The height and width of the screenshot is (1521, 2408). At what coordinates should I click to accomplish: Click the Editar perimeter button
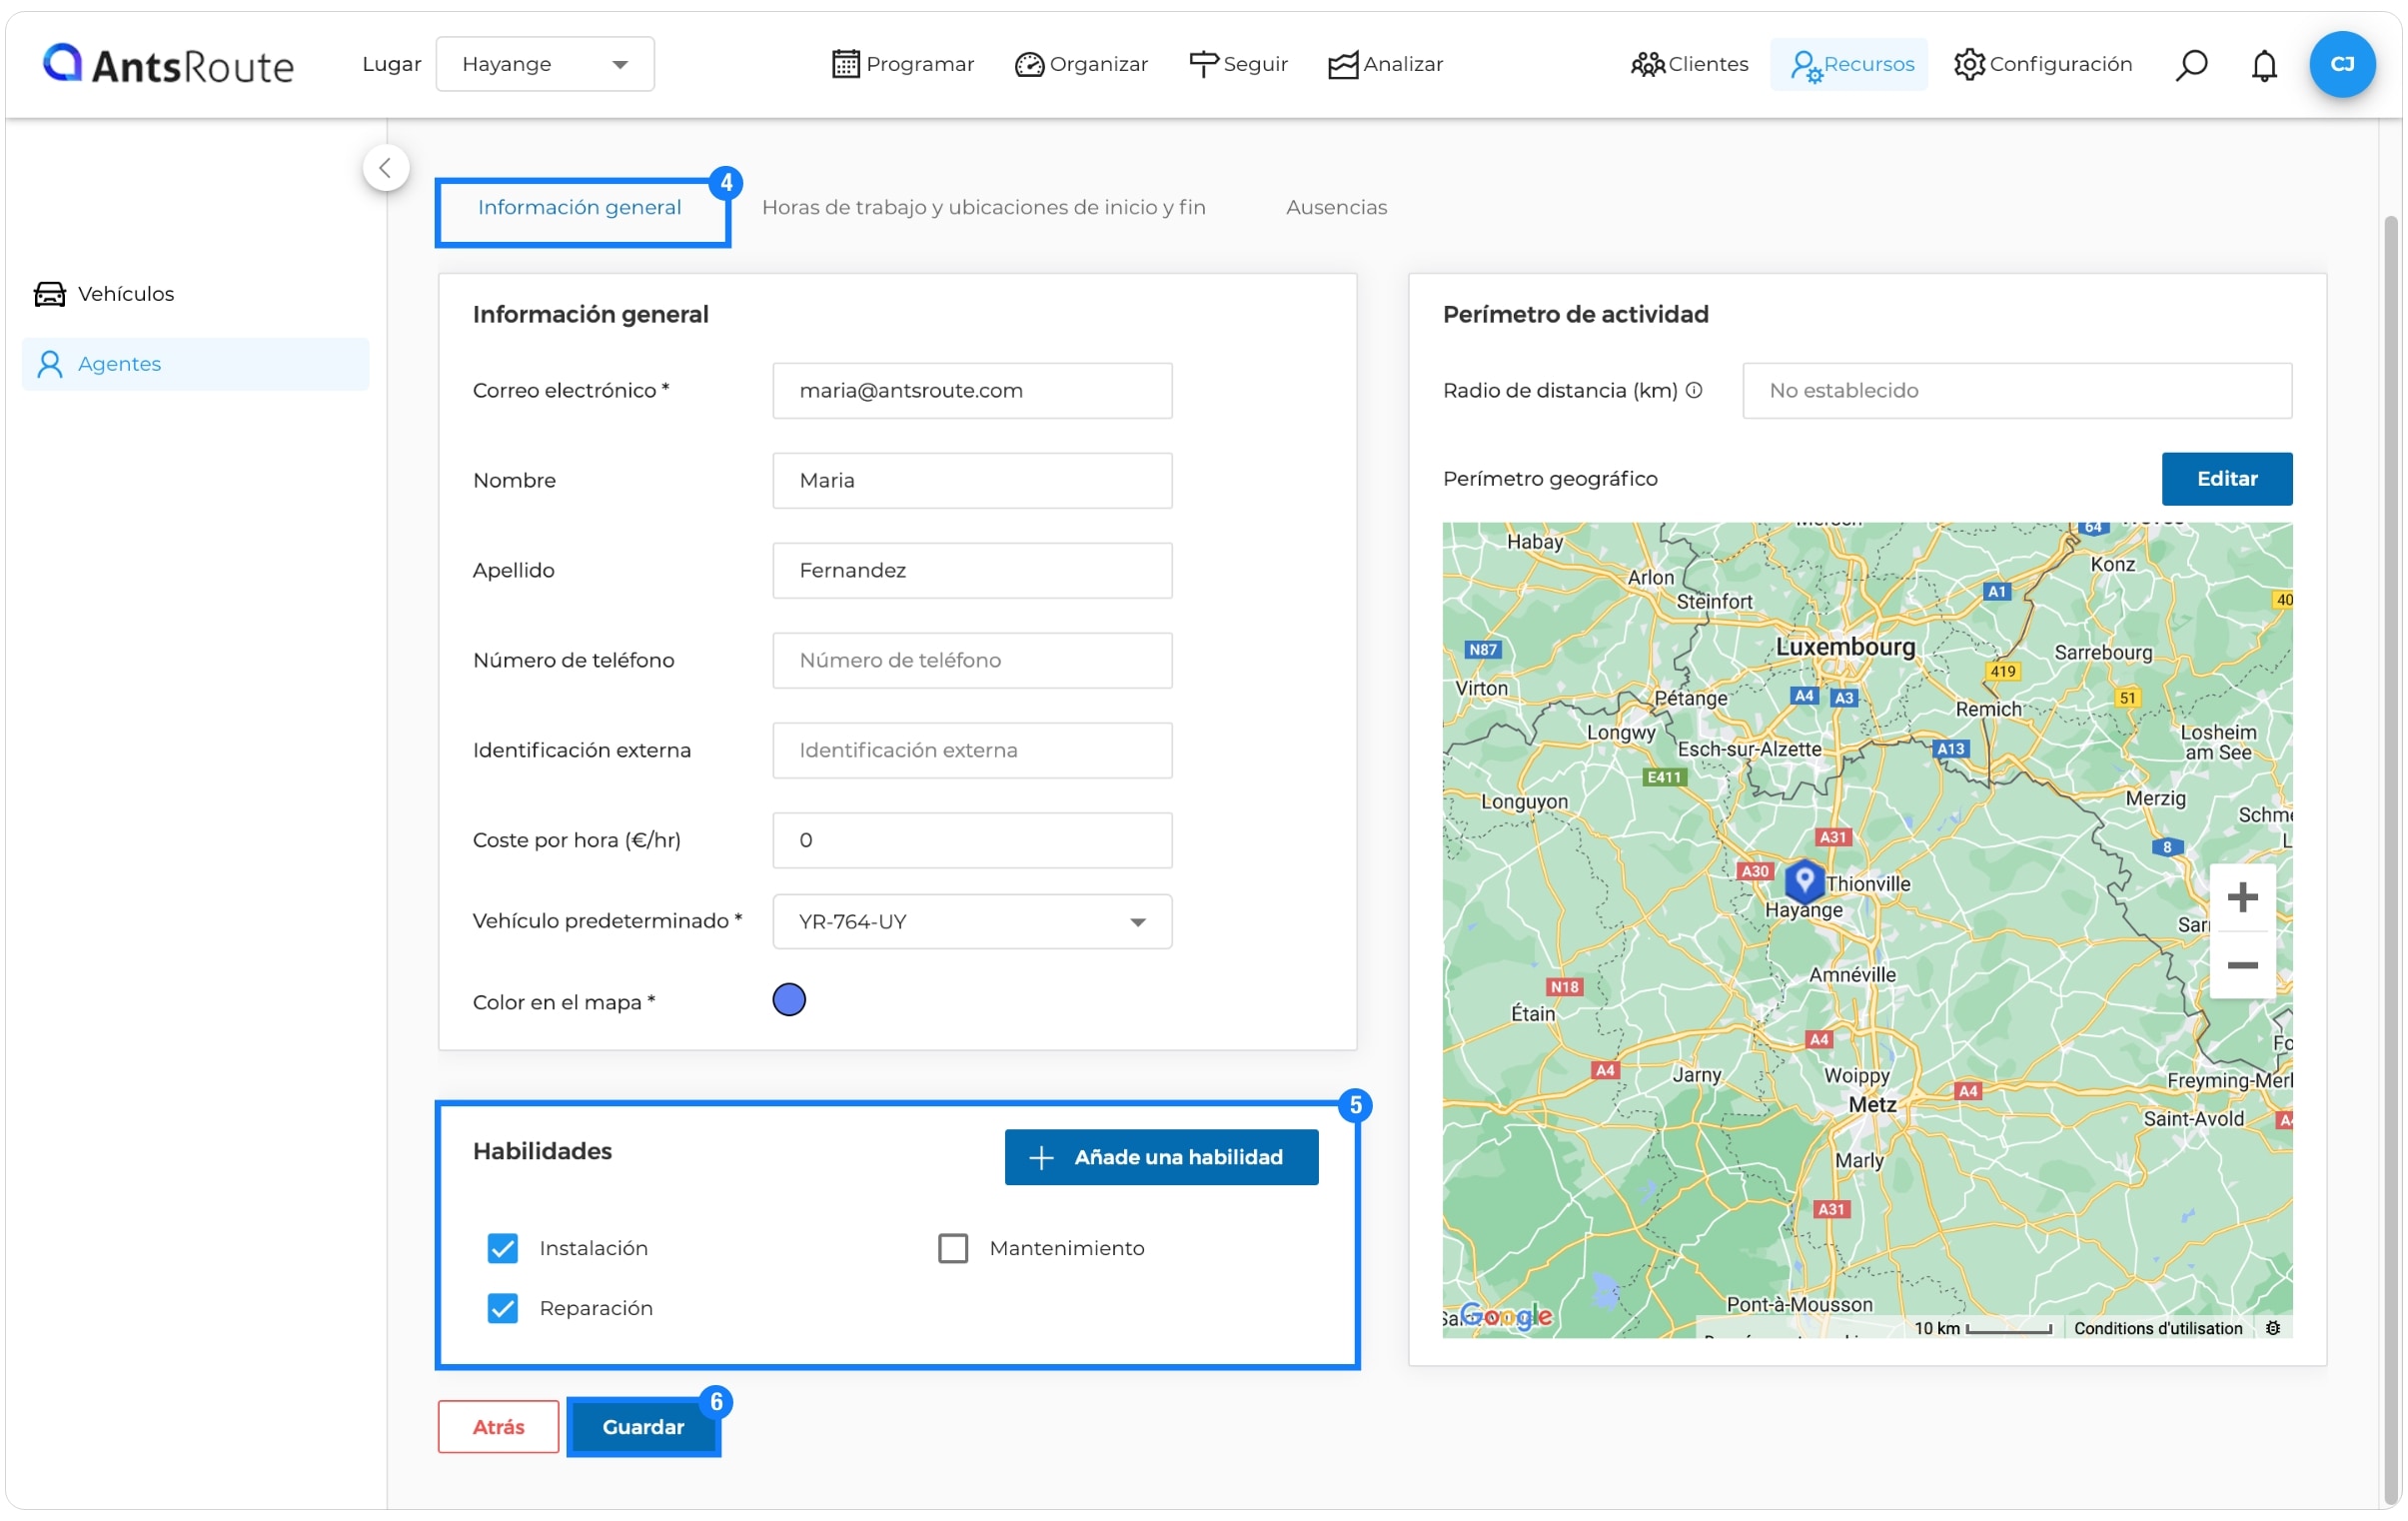point(2227,479)
